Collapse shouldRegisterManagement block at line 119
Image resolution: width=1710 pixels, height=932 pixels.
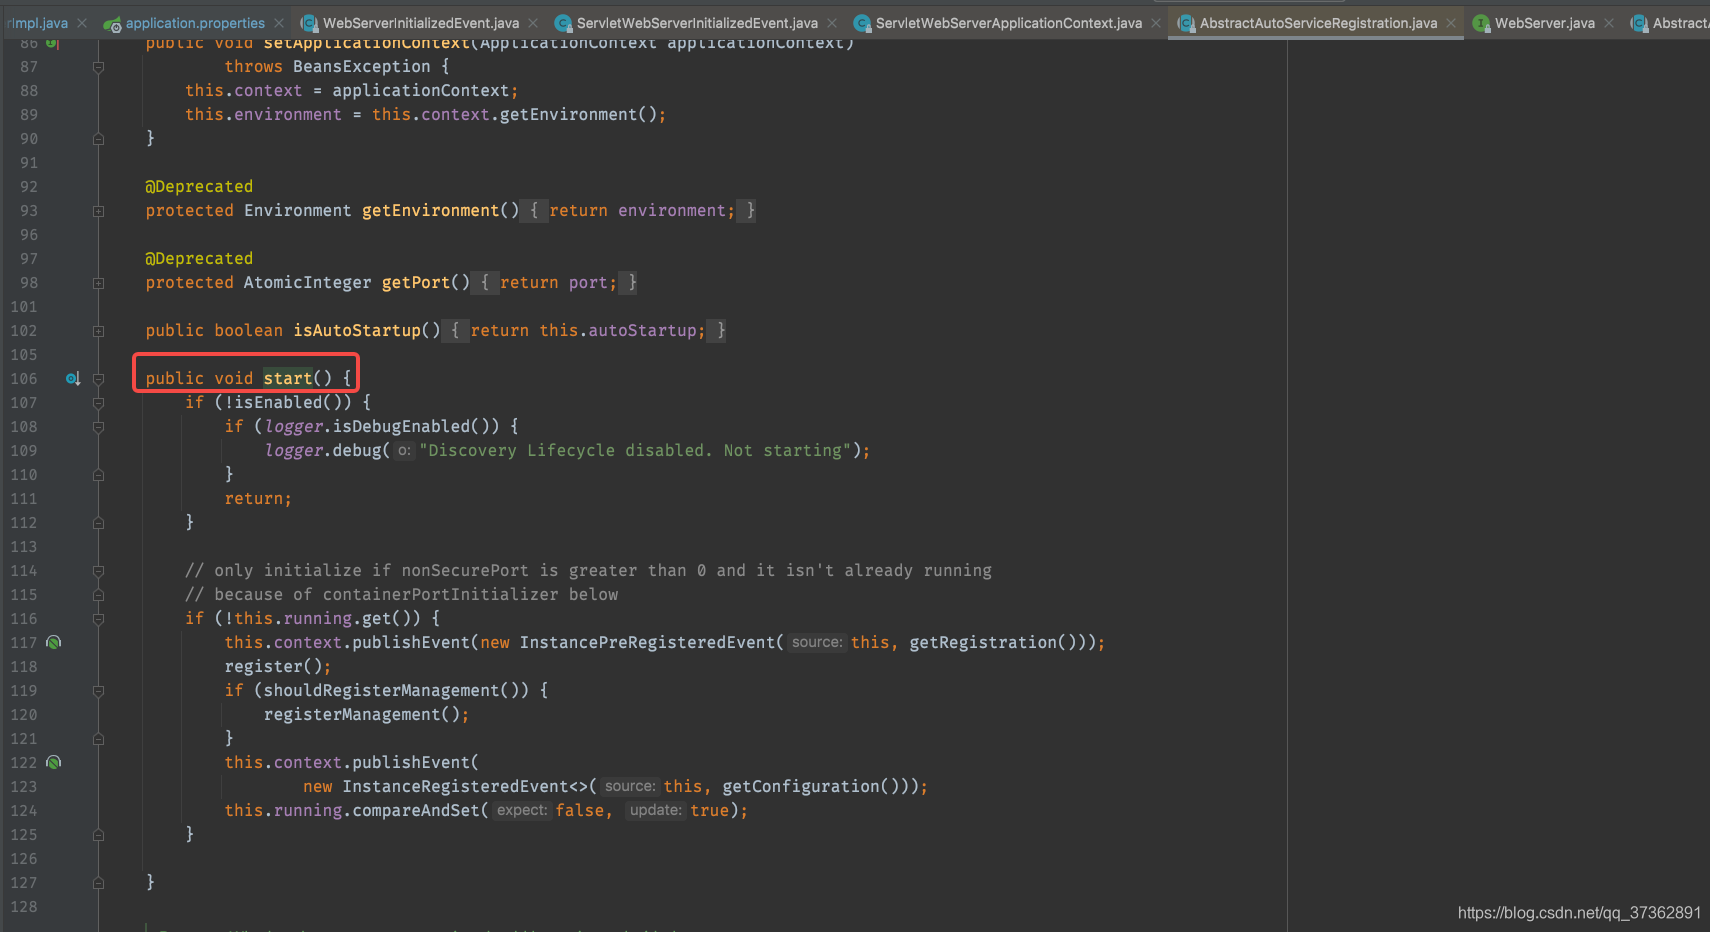(x=98, y=691)
